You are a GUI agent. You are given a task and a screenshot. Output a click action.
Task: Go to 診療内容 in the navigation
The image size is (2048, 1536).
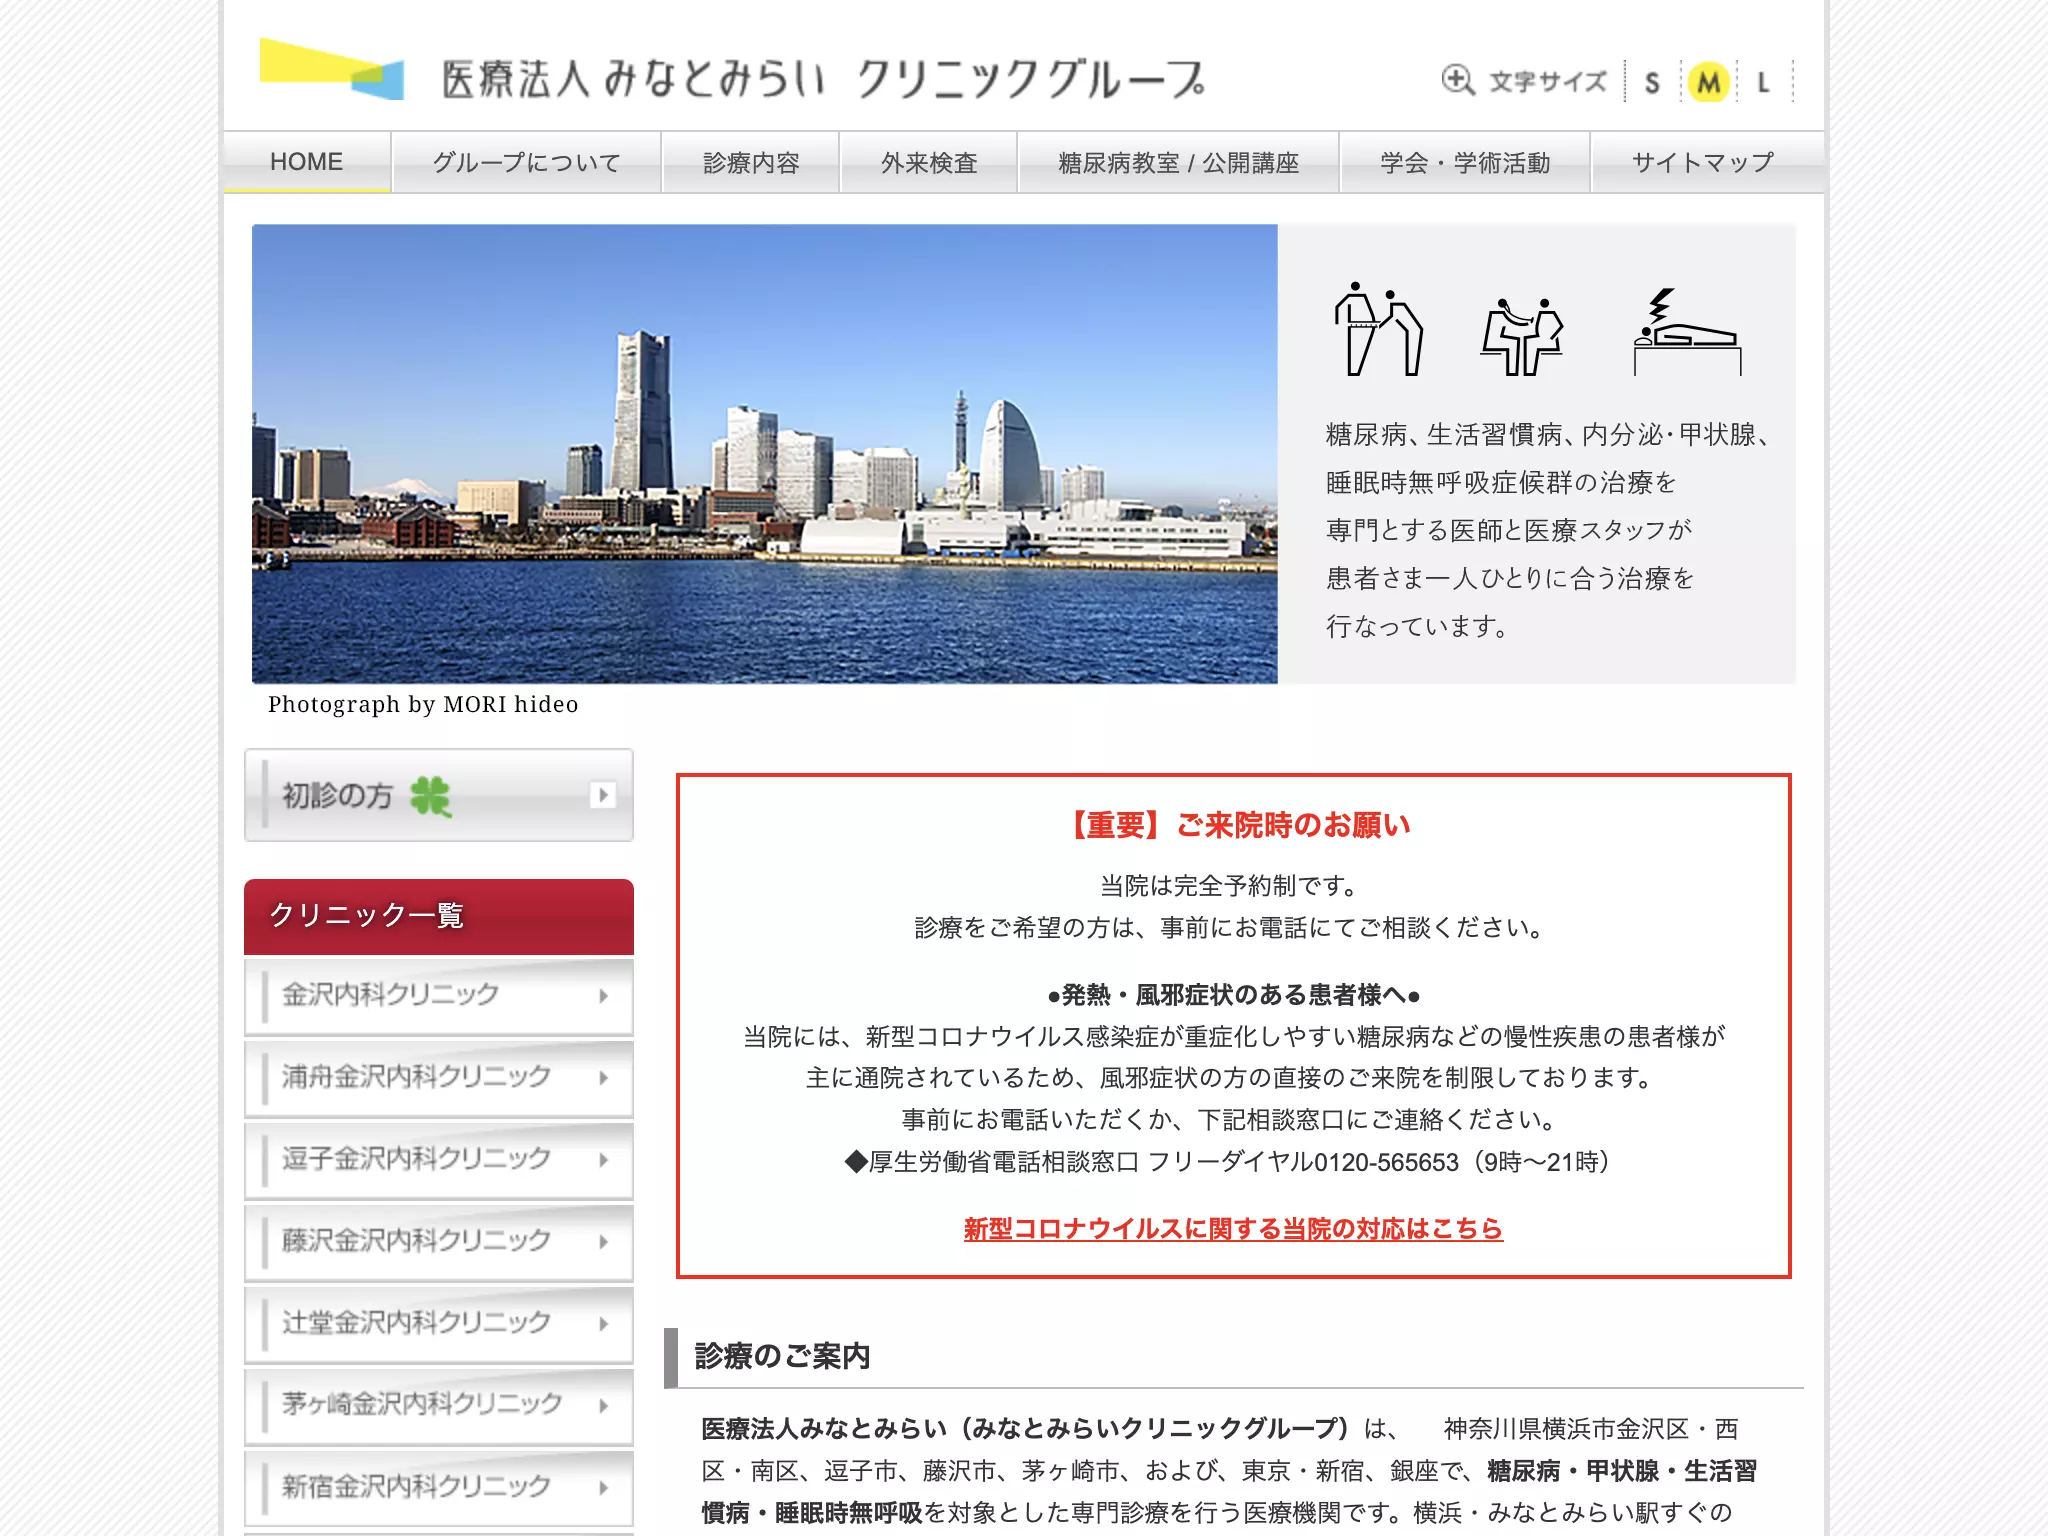point(751,162)
